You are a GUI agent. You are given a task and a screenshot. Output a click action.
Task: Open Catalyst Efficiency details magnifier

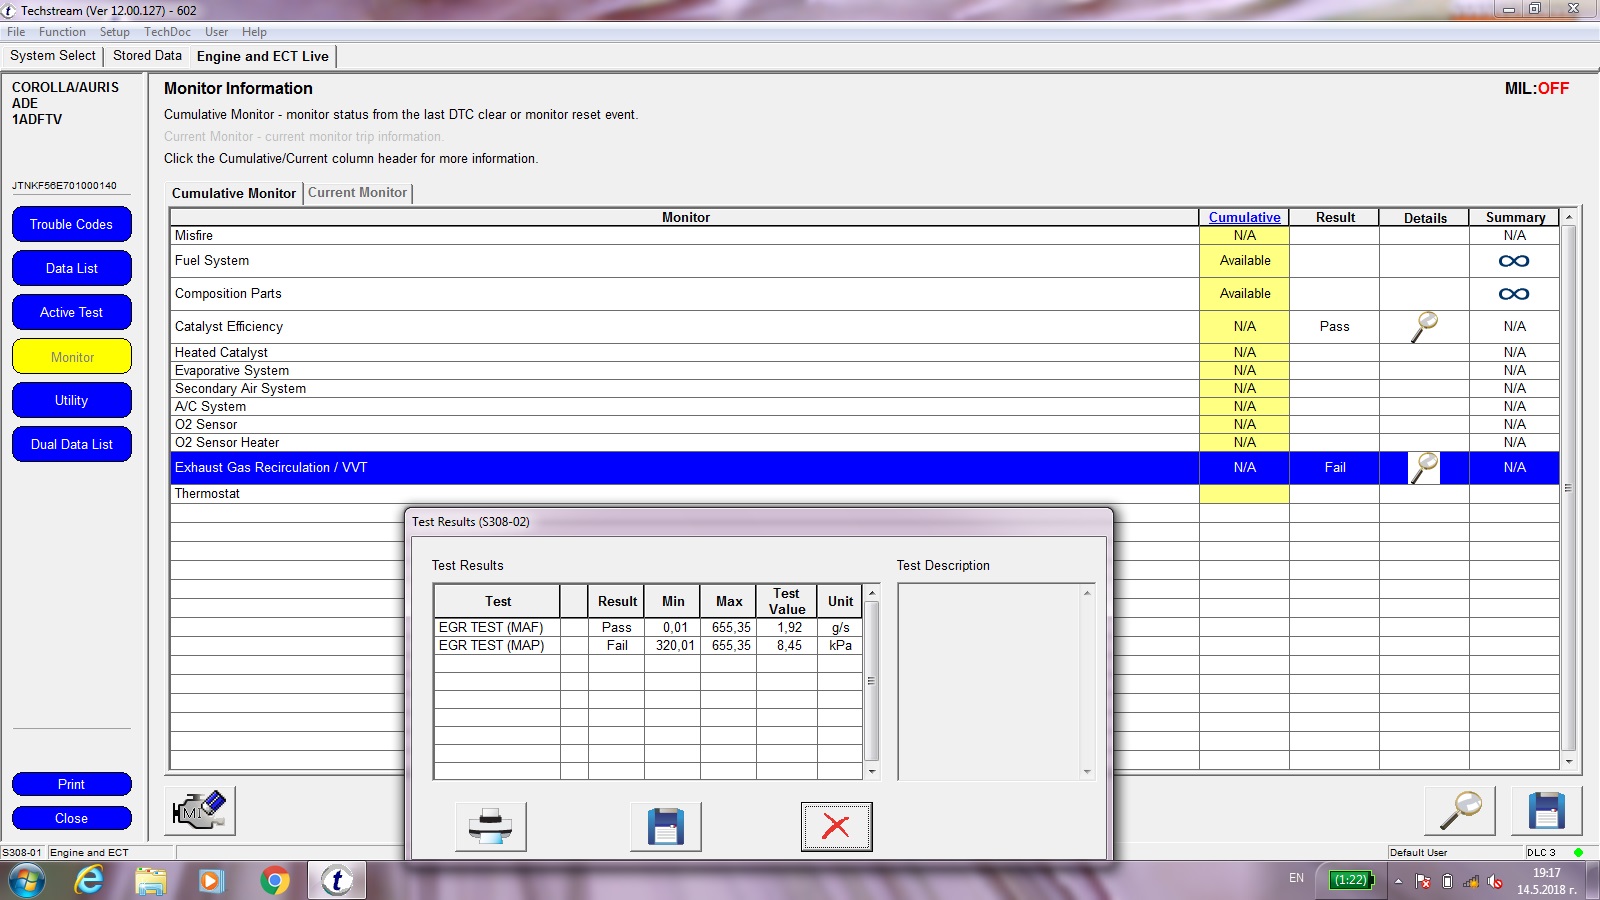[x=1424, y=327]
